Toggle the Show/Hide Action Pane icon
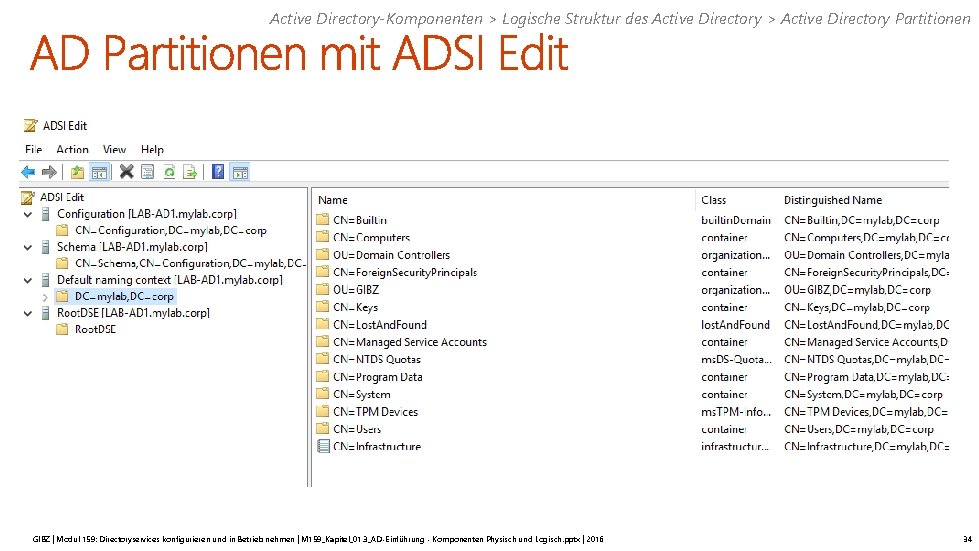Screen dimensions: 979x551 [x=240, y=172]
